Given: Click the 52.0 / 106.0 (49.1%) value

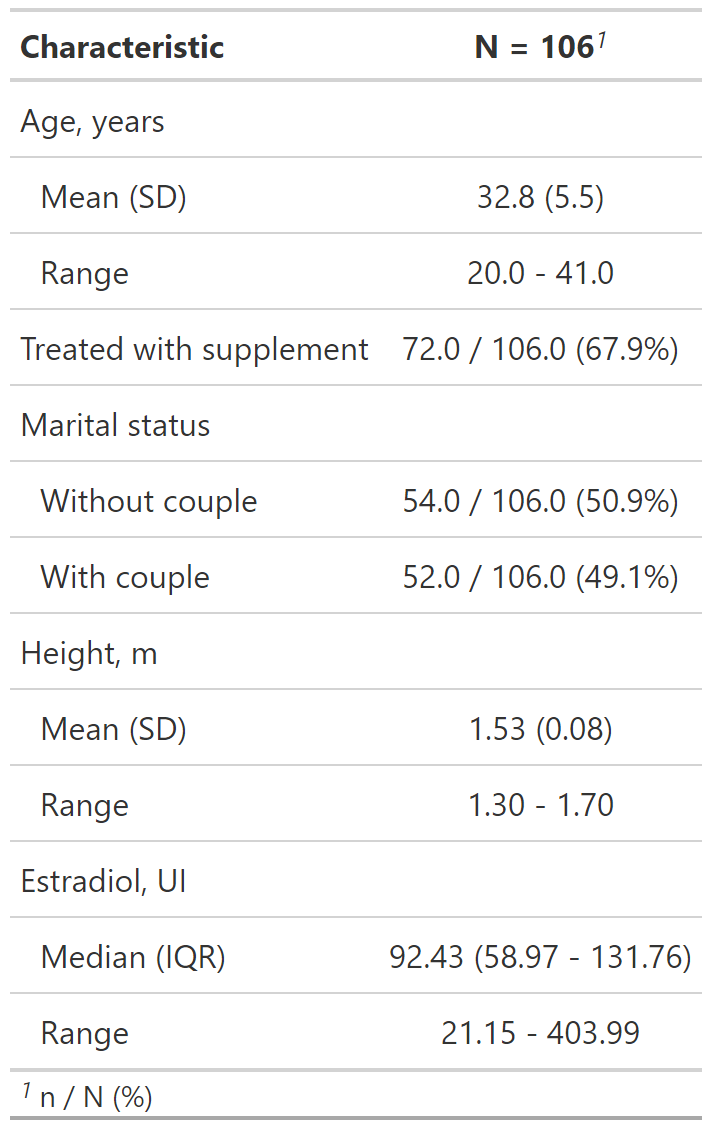Looking at the screenshot, I should coord(540,577).
